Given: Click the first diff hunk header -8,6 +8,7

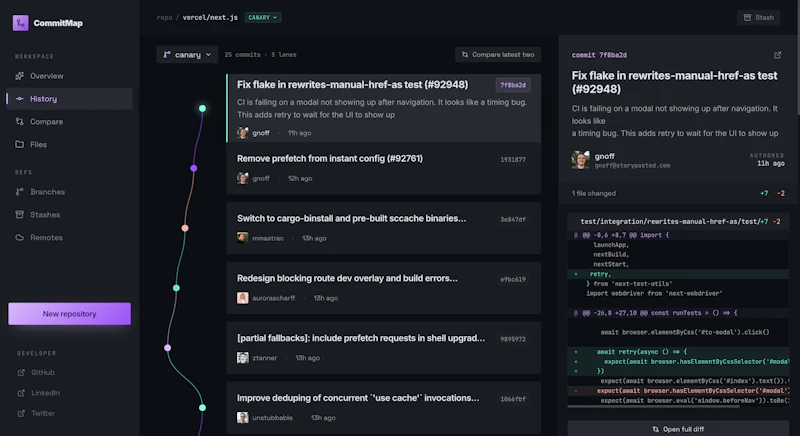Looking at the screenshot, I should click(x=678, y=235).
